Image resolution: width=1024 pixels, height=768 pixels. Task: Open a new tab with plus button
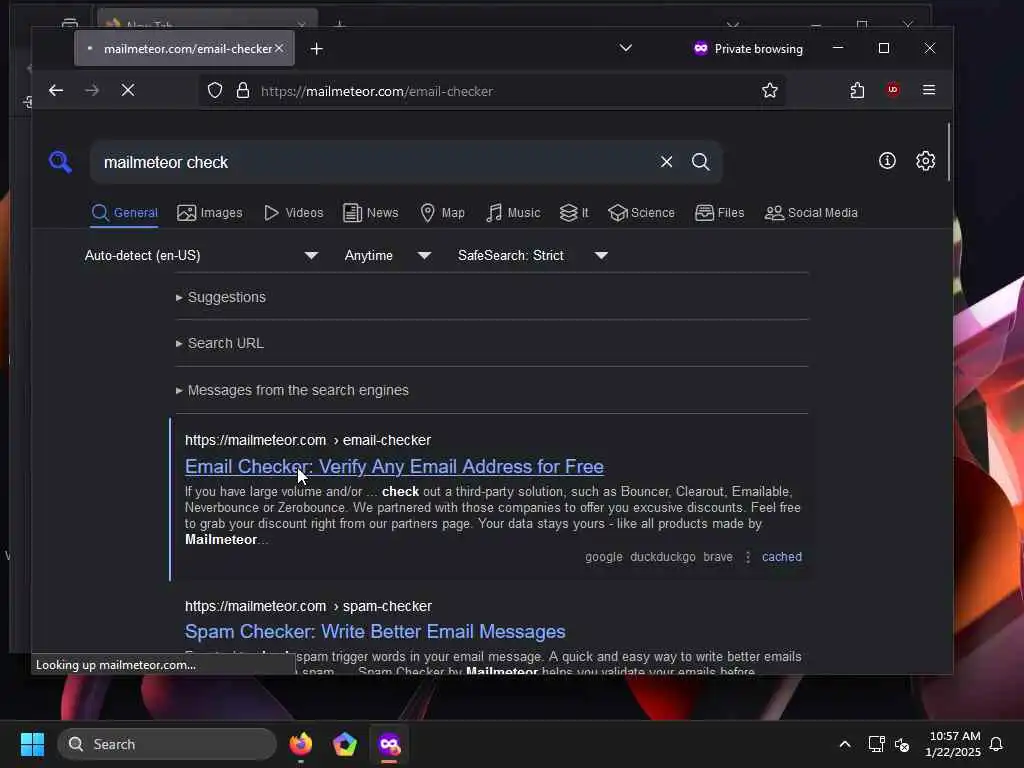click(x=317, y=48)
